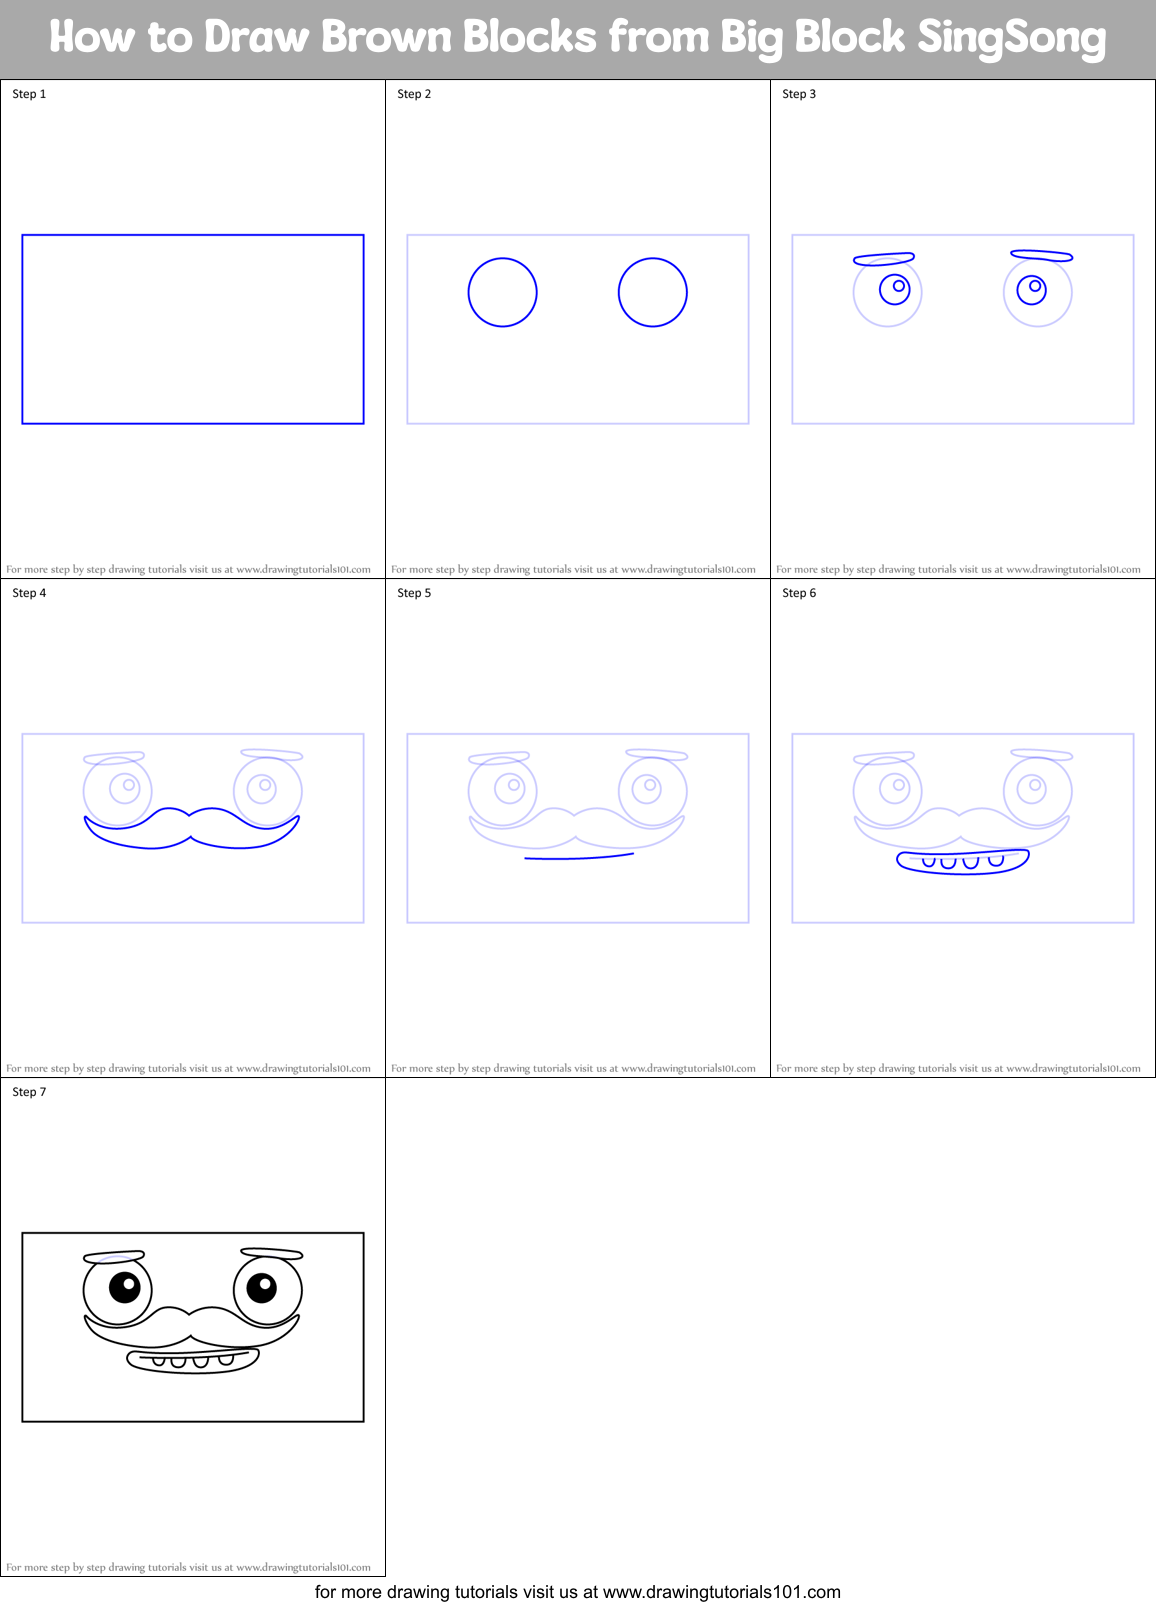The height and width of the screenshot is (1607, 1156).
Task: Click the Step 1 panel's 'For more step by step drawing tutorials' line
Action: point(188,569)
